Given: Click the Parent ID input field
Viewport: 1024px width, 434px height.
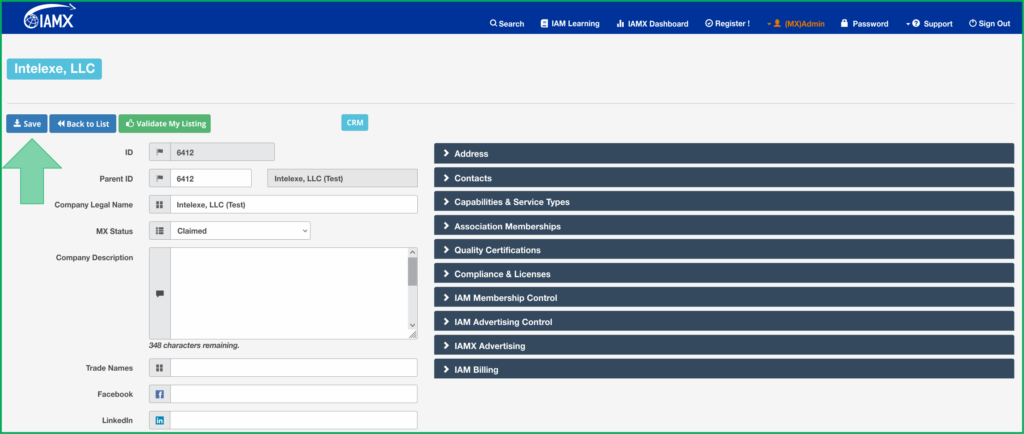Looking at the screenshot, I should [x=211, y=178].
